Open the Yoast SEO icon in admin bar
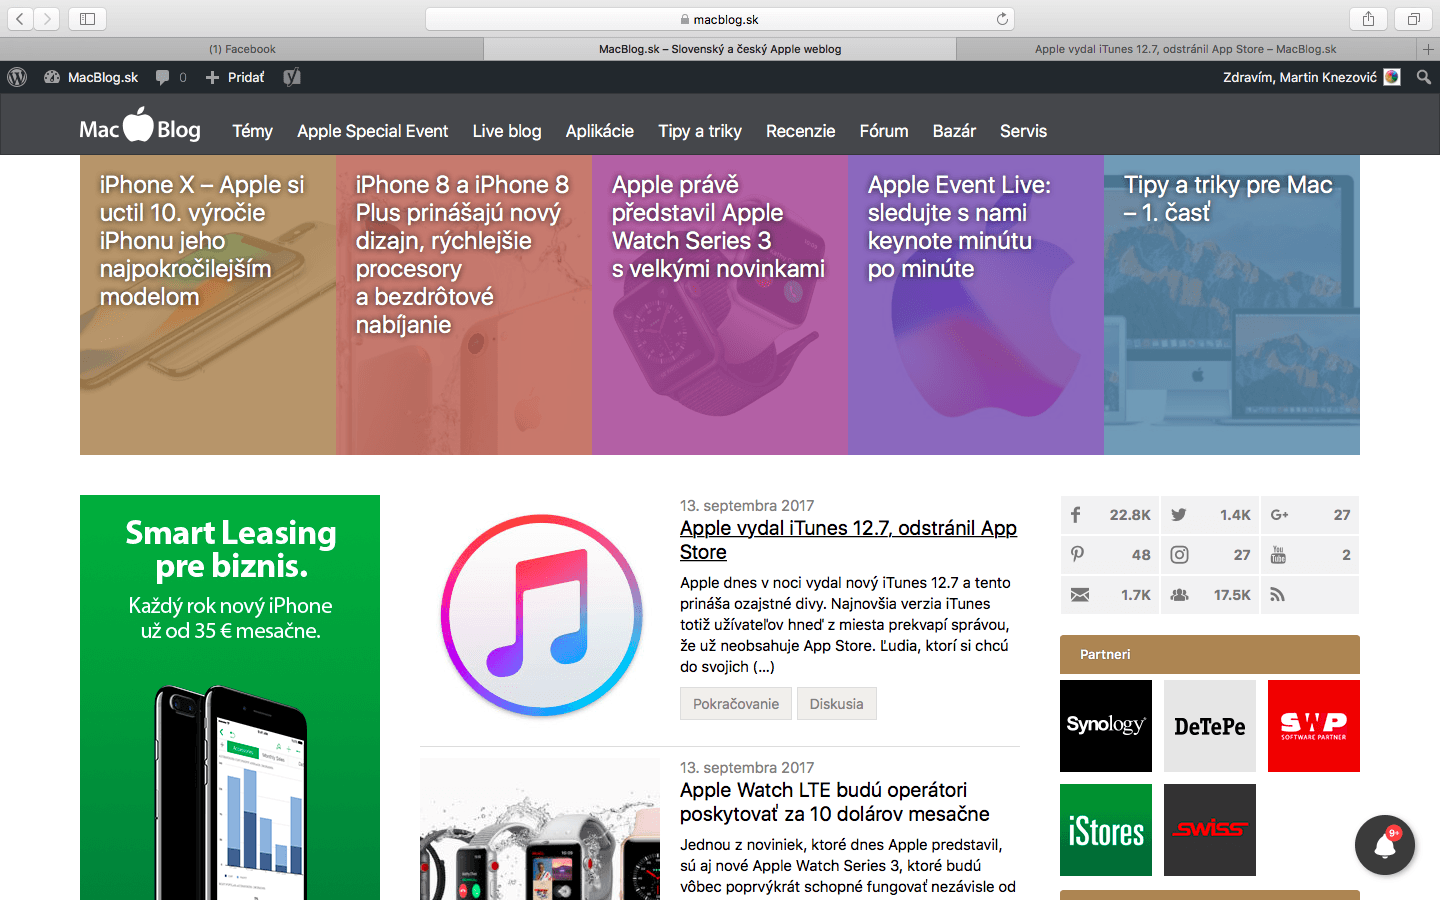This screenshot has height=900, width=1440. pyautogui.click(x=292, y=77)
